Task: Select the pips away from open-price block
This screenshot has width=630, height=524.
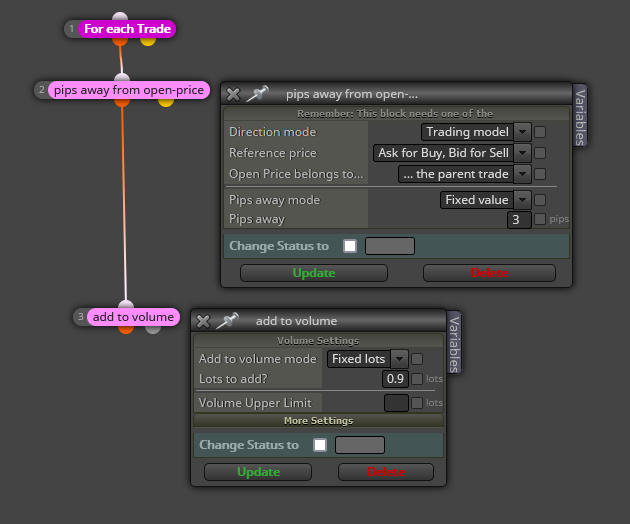Action: [x=129, y=90]
